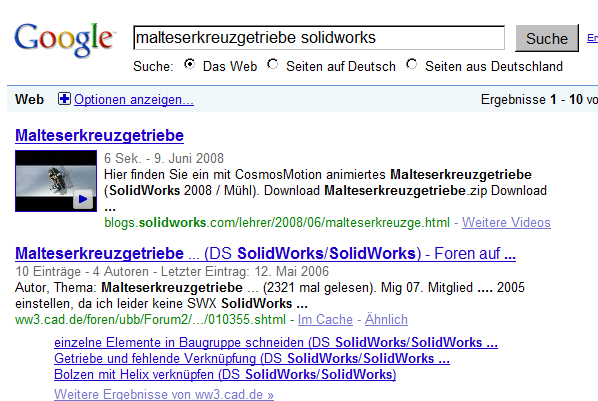Expand Optionen anzeigen search options

134,100
